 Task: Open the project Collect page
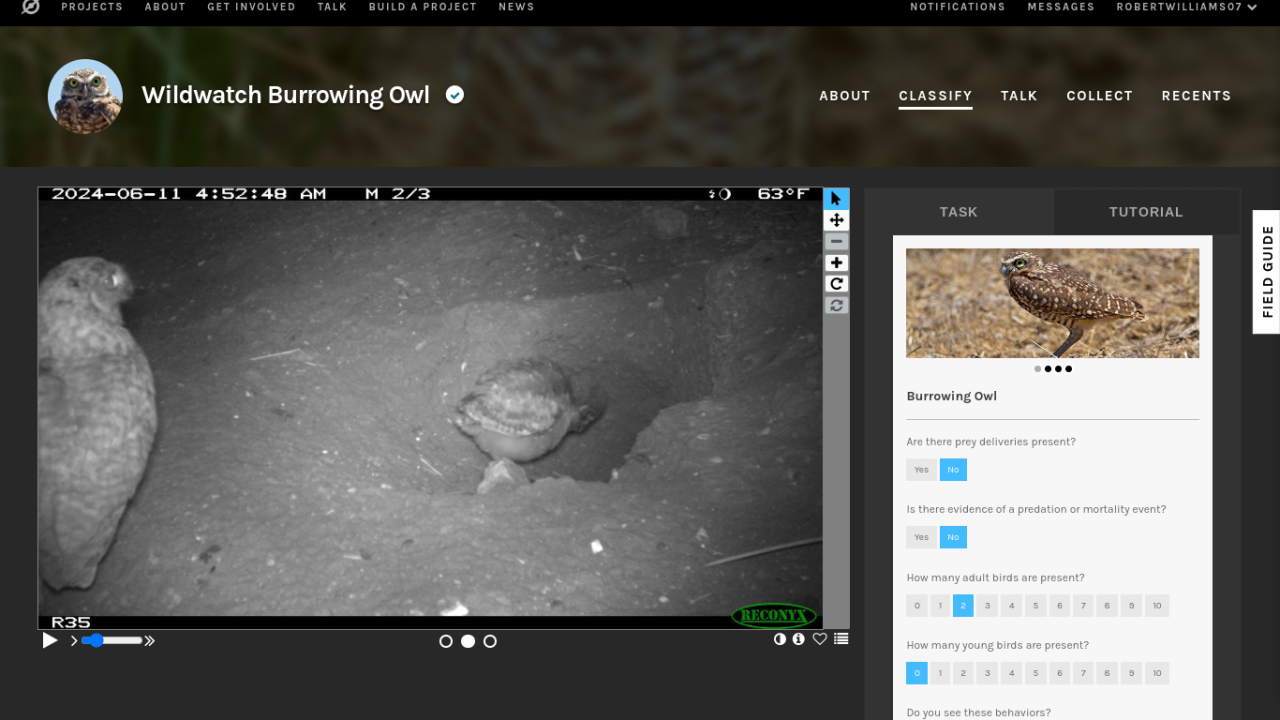[1100, 96]
